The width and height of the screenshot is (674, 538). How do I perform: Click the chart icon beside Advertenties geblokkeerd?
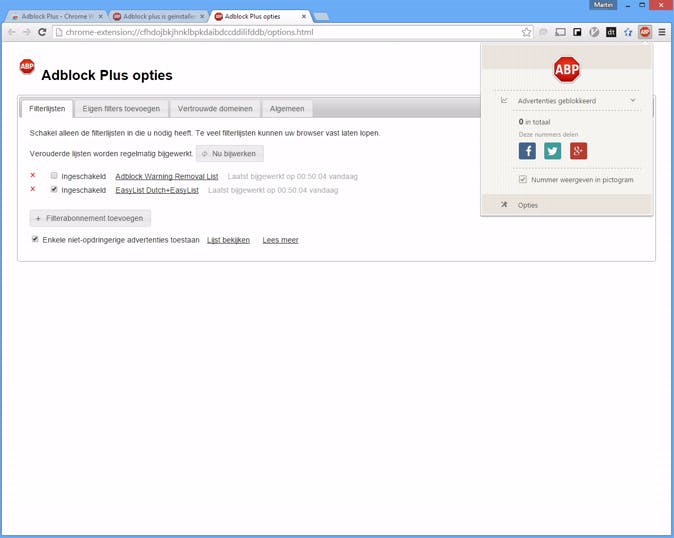(x=504, y=100)
